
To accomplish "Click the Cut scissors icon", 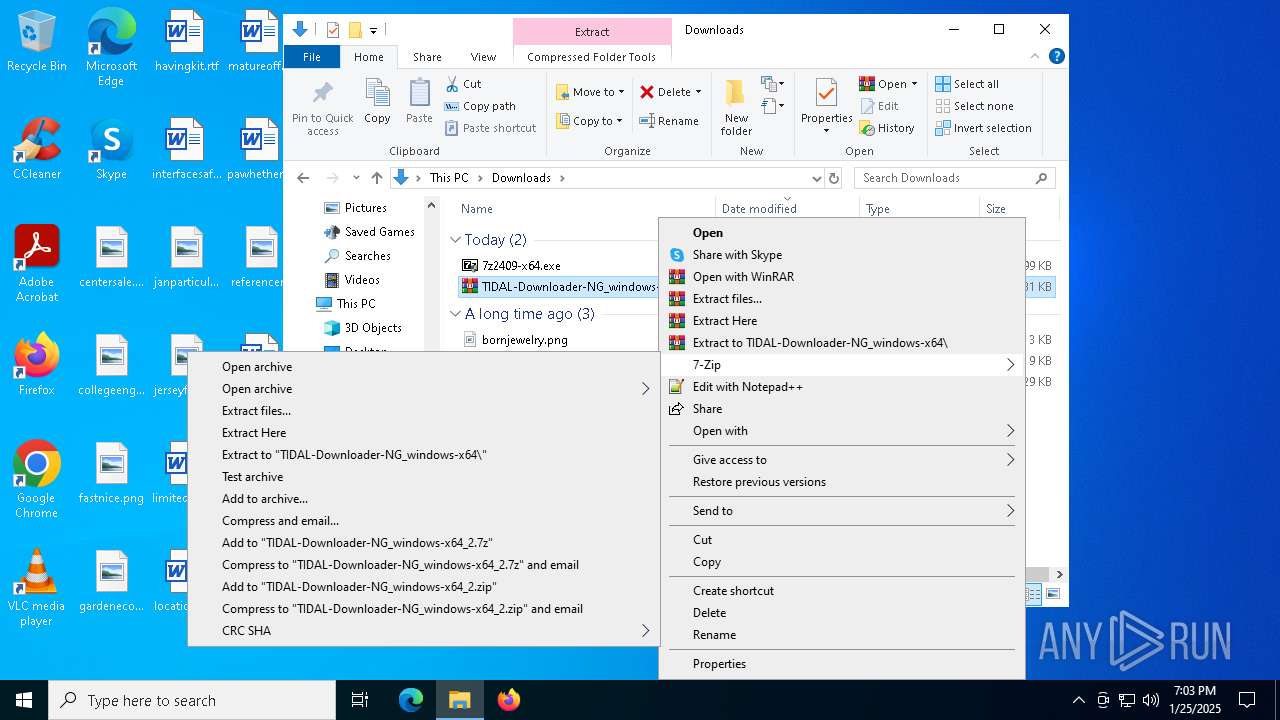I will pos(452,84).
